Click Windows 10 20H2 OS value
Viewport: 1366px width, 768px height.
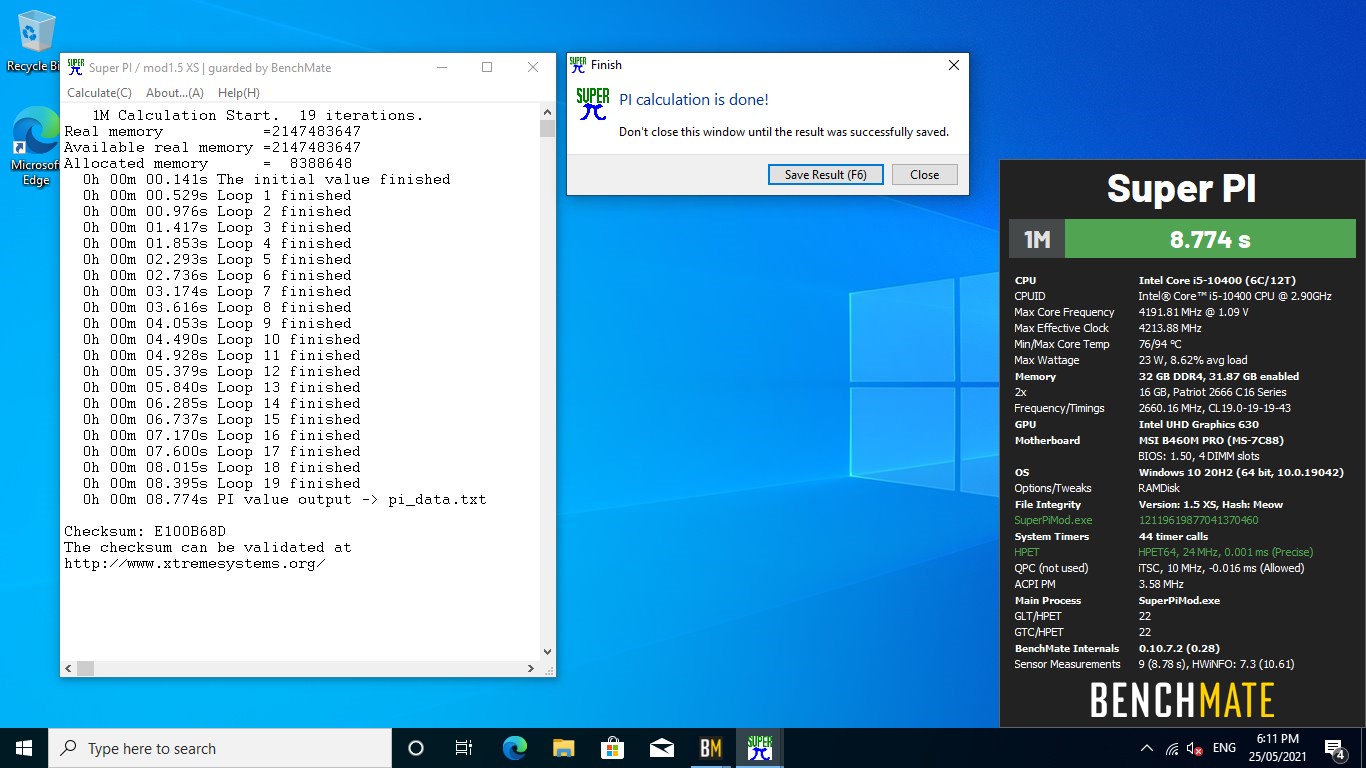click(1241, 472)
